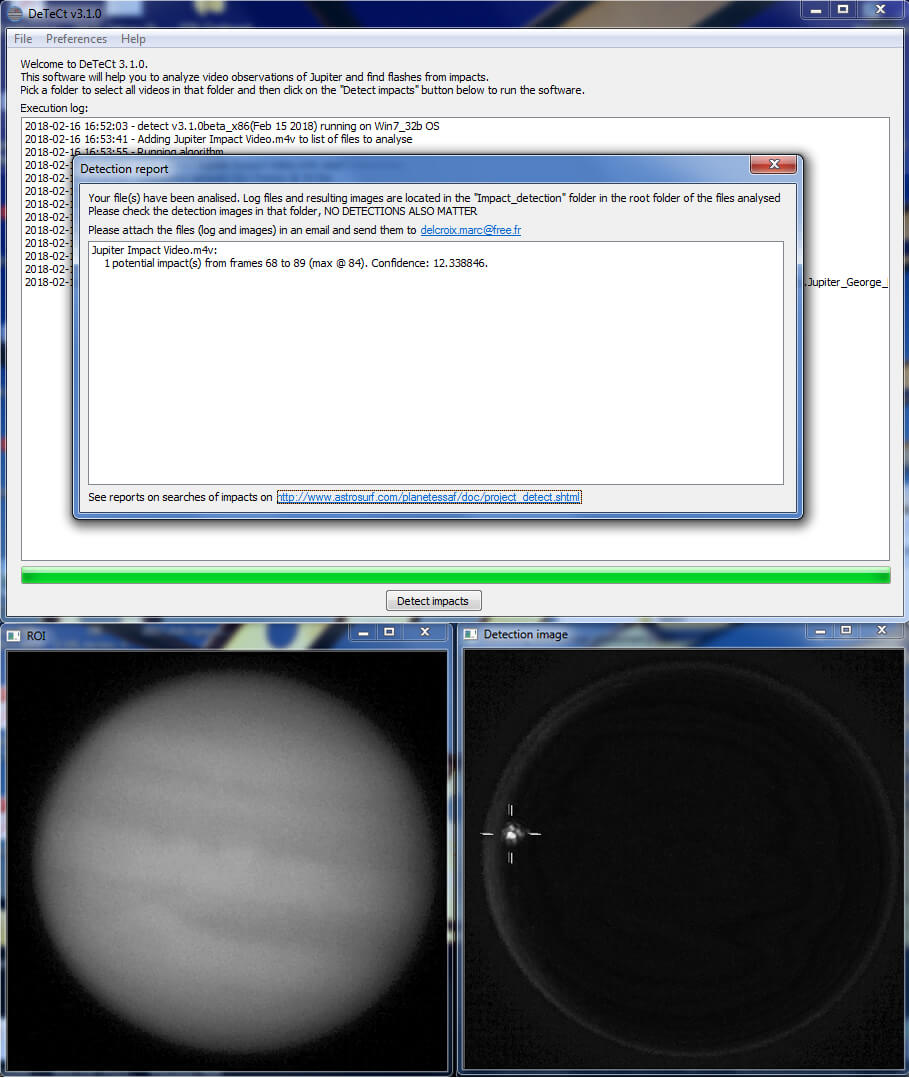Click the potential impact result line

(295, 263)
